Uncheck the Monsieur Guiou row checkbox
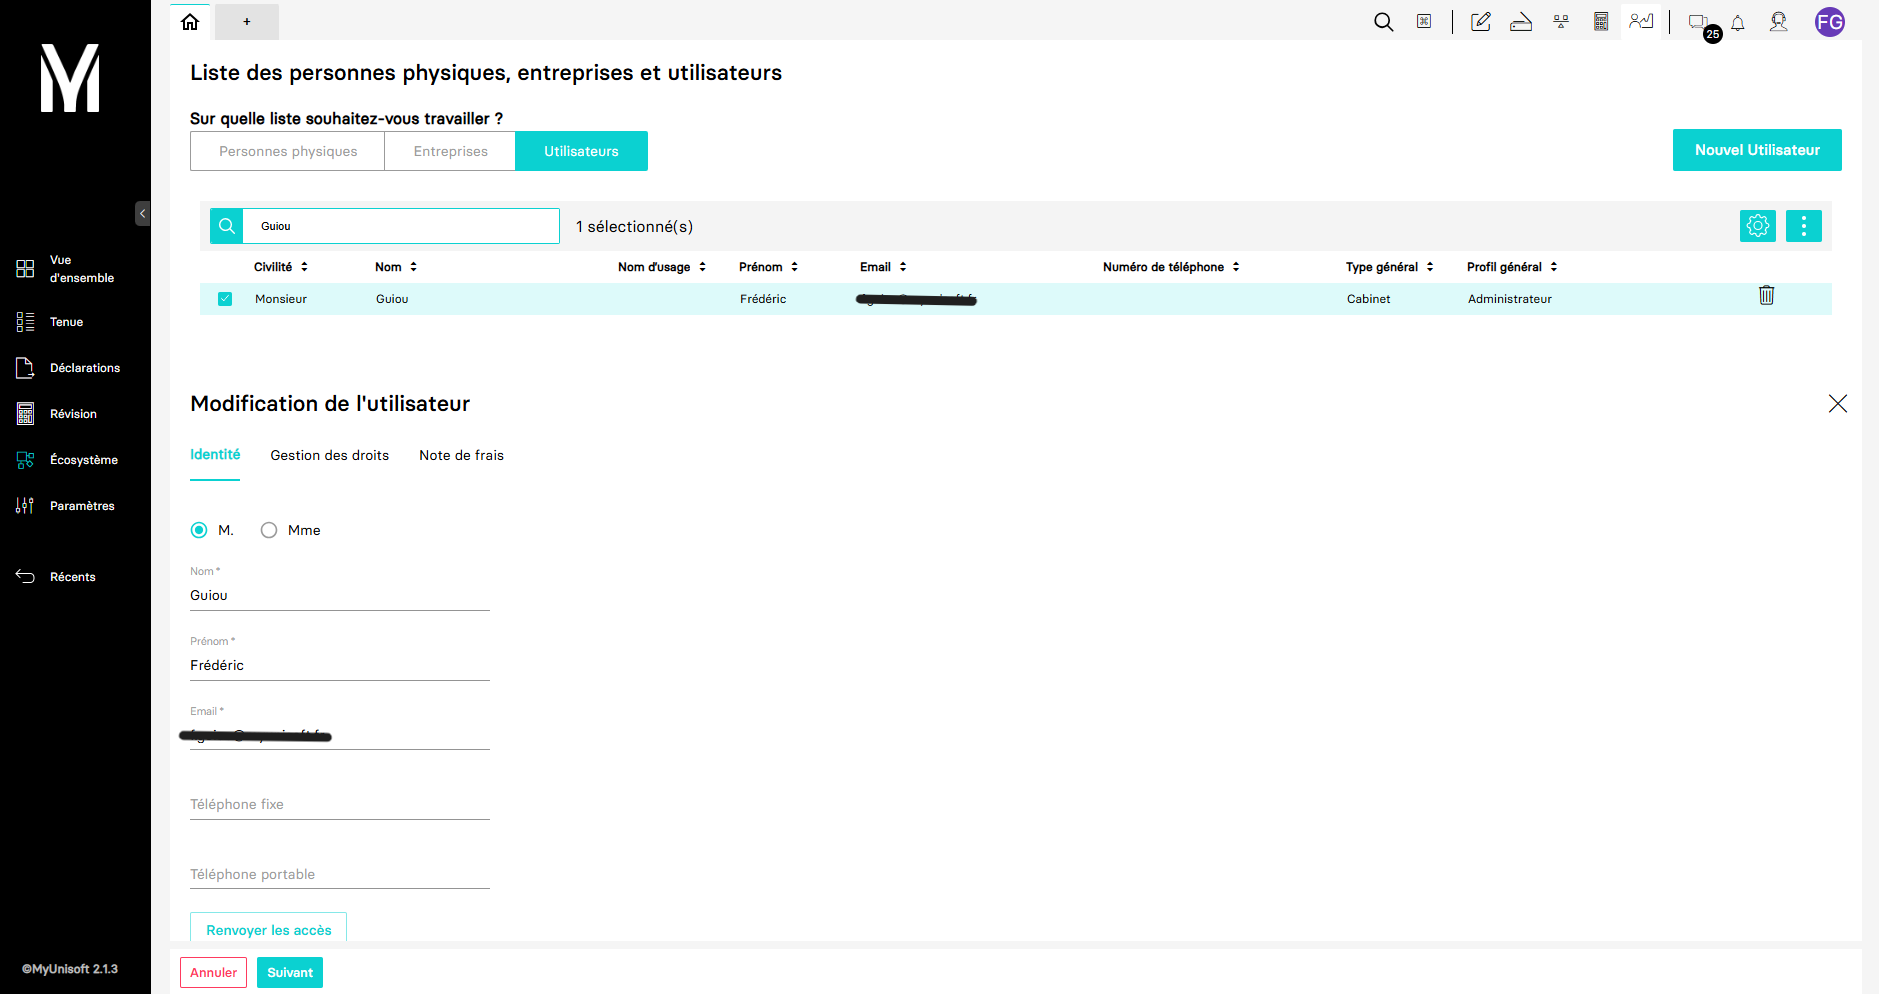The width and height of the screenshot is (1879, 994). pos(225,299)
